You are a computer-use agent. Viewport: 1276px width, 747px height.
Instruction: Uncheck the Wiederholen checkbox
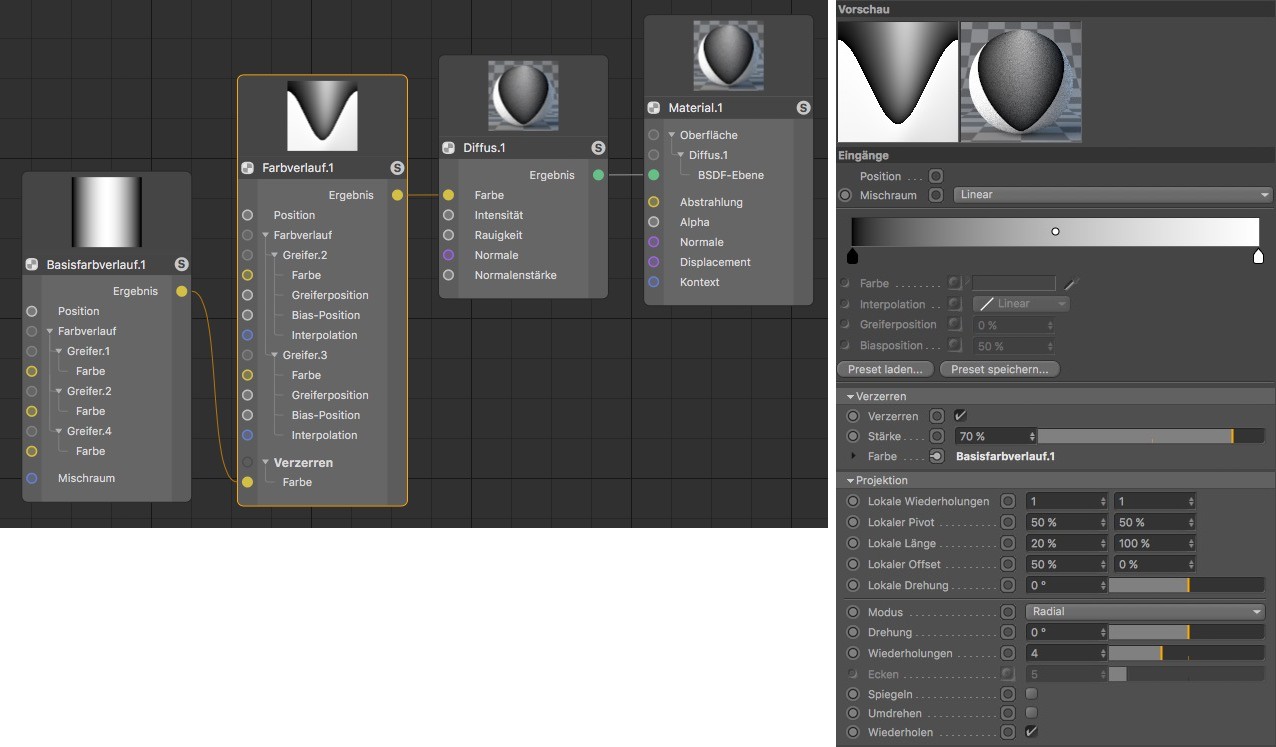1031,732
